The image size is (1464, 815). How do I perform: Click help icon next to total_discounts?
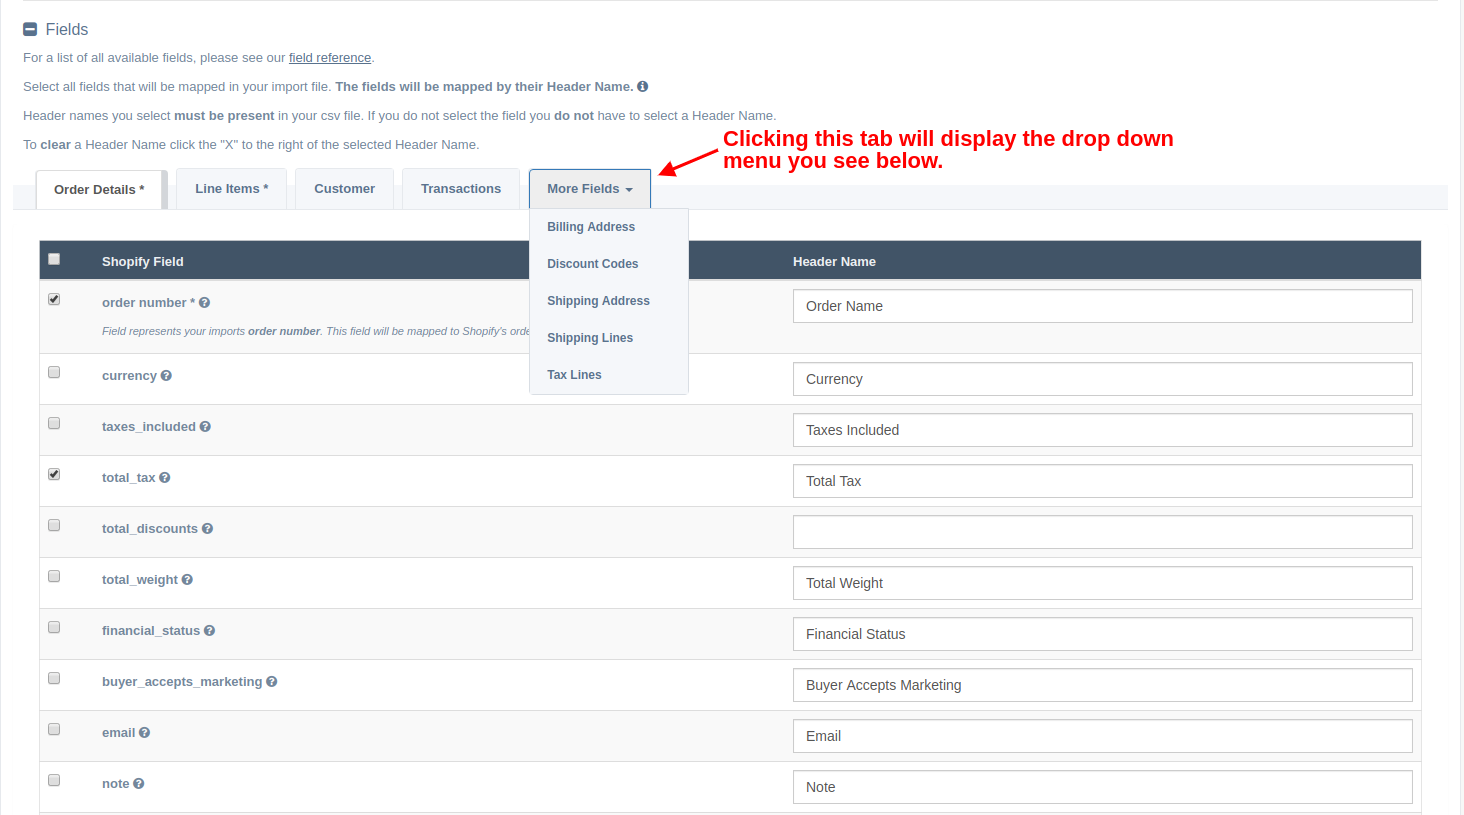click(207, 529)
